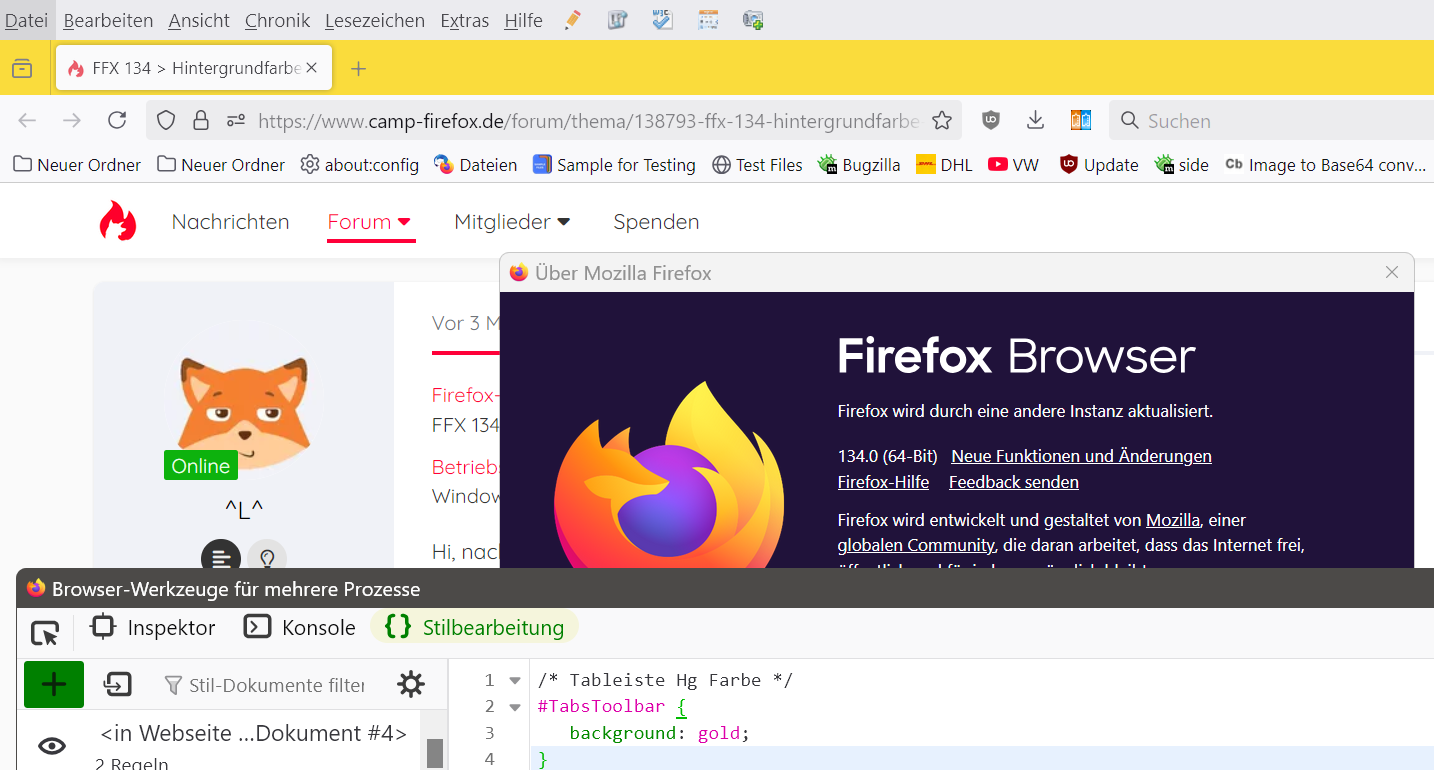Click the tracking protection shield icon
This screenshot has width=1434, height=770.
166,121
